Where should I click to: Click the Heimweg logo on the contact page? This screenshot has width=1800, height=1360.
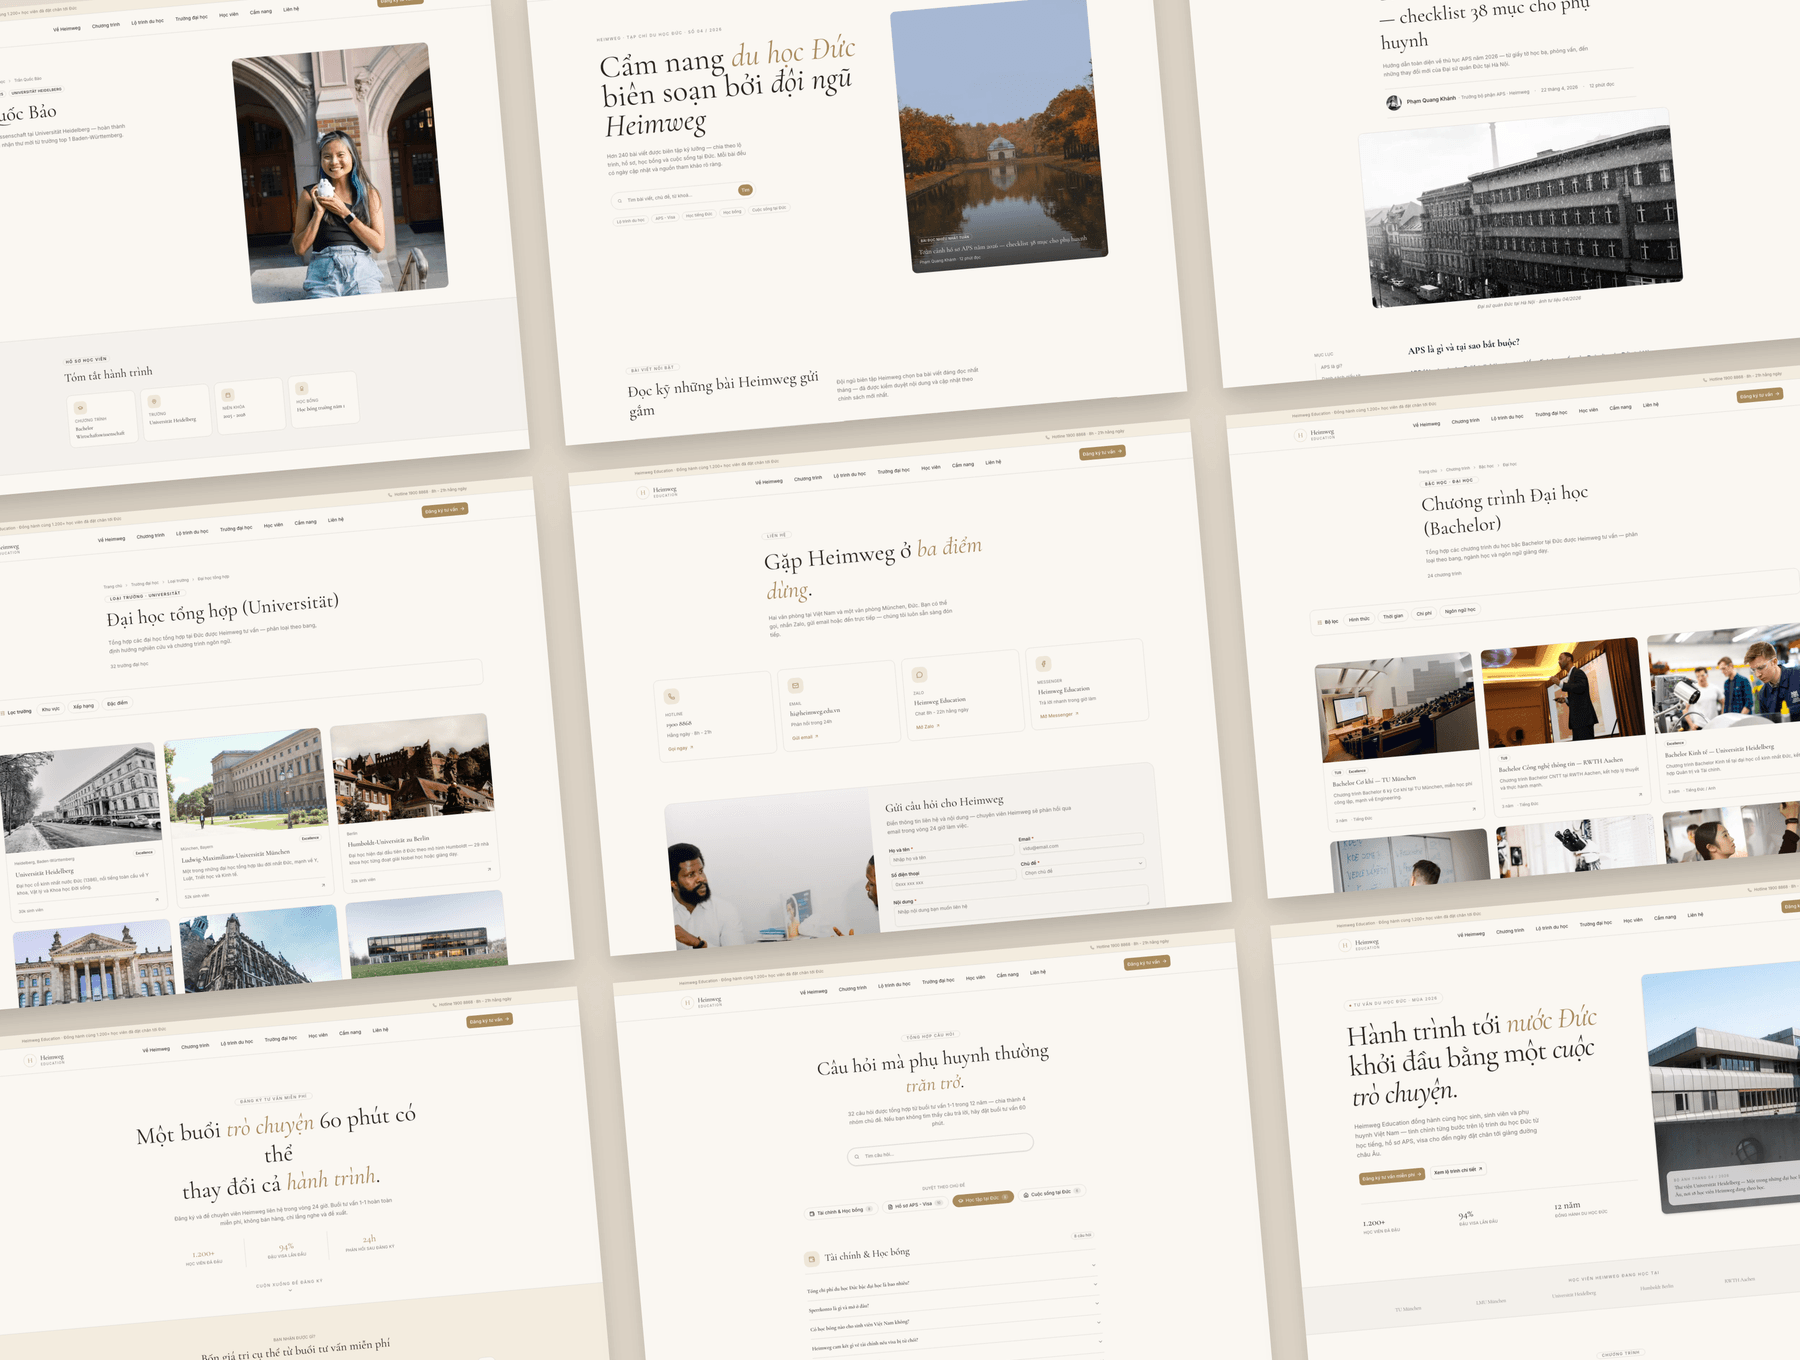657,492
